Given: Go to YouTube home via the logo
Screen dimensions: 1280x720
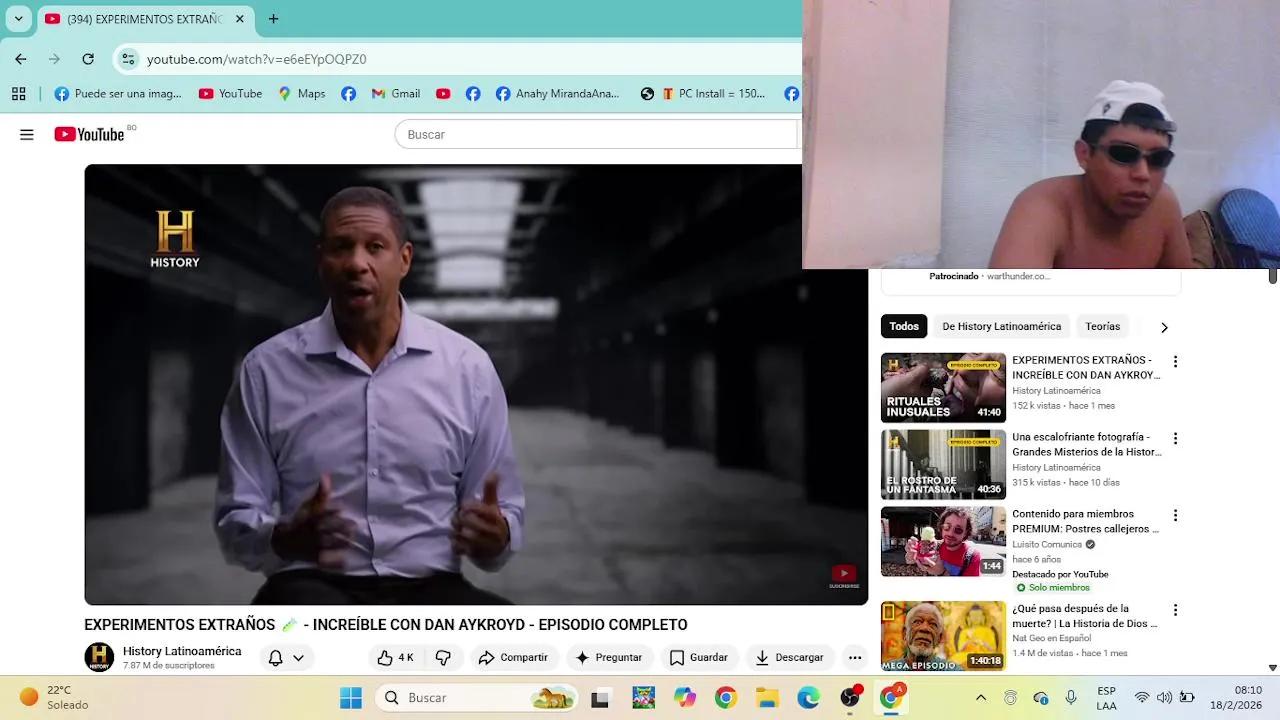Looking at the screenshot, I should [x=89, y=134].
